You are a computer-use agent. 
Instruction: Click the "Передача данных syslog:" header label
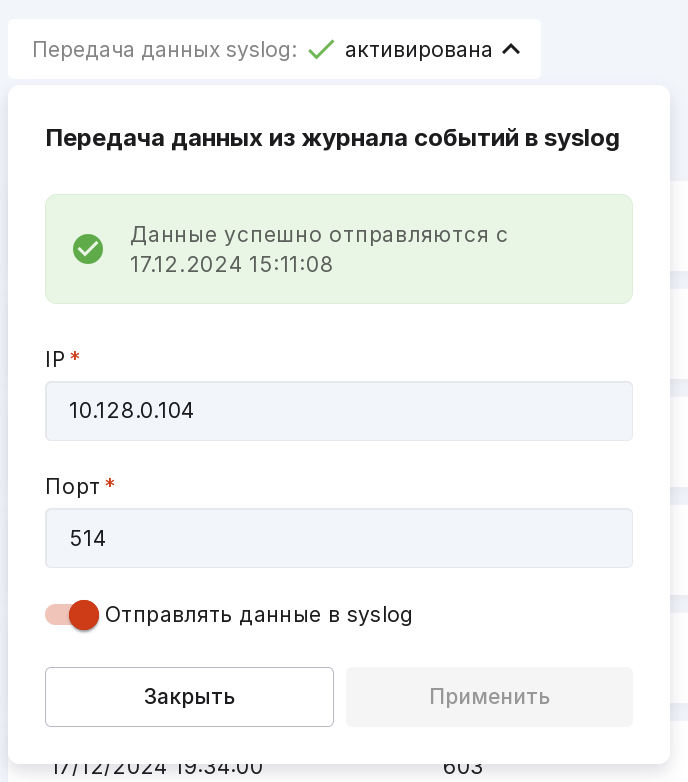pyautogui.click(x=165, y=49)
